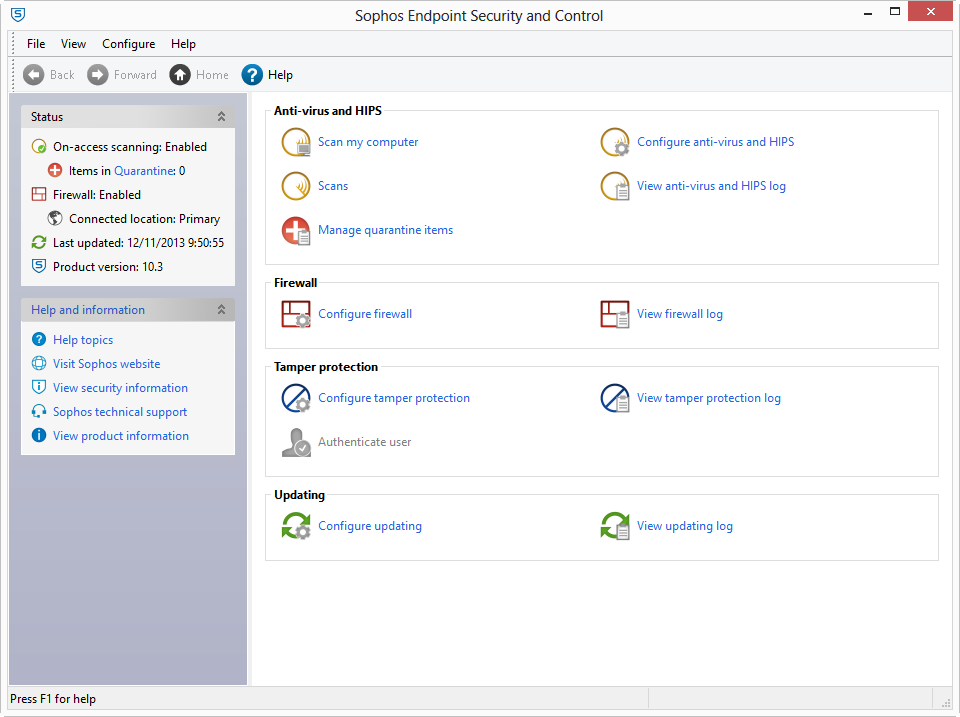This screenshot has height=717, width=960.
Task: Collapse the Status panel
Action: (x=221, y=117)
